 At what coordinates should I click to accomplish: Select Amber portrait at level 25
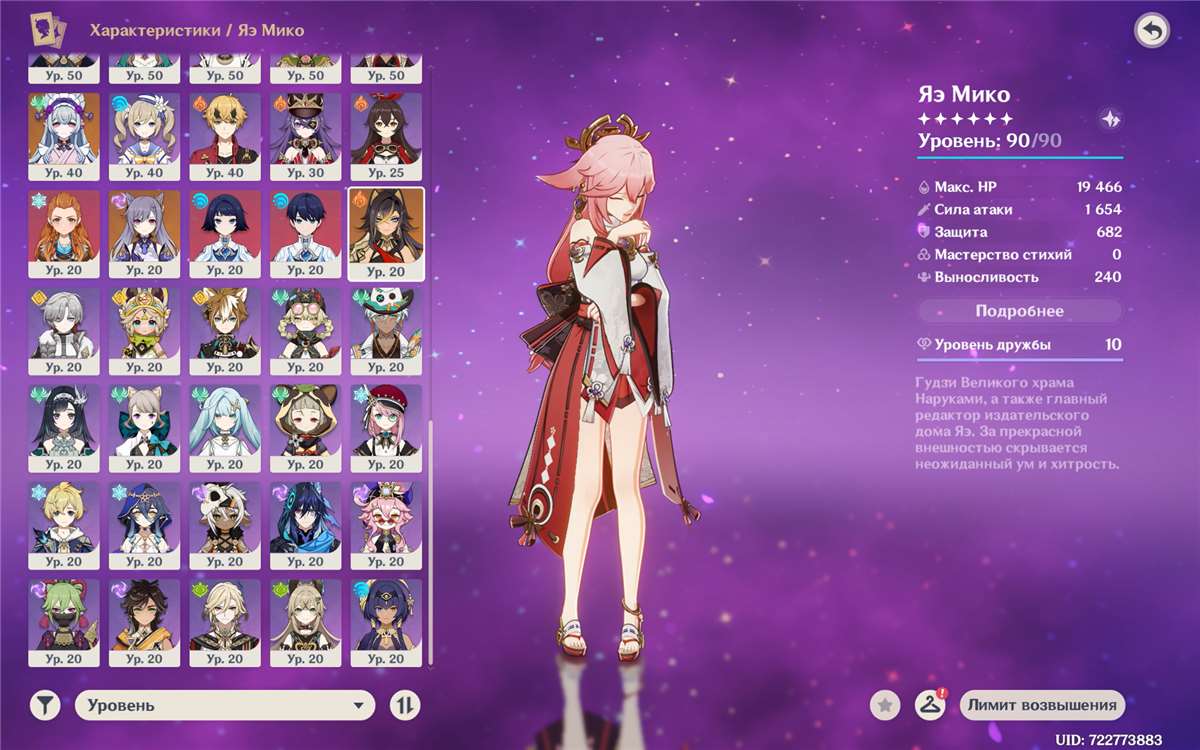pyautogui.click(x=386, y=138)
